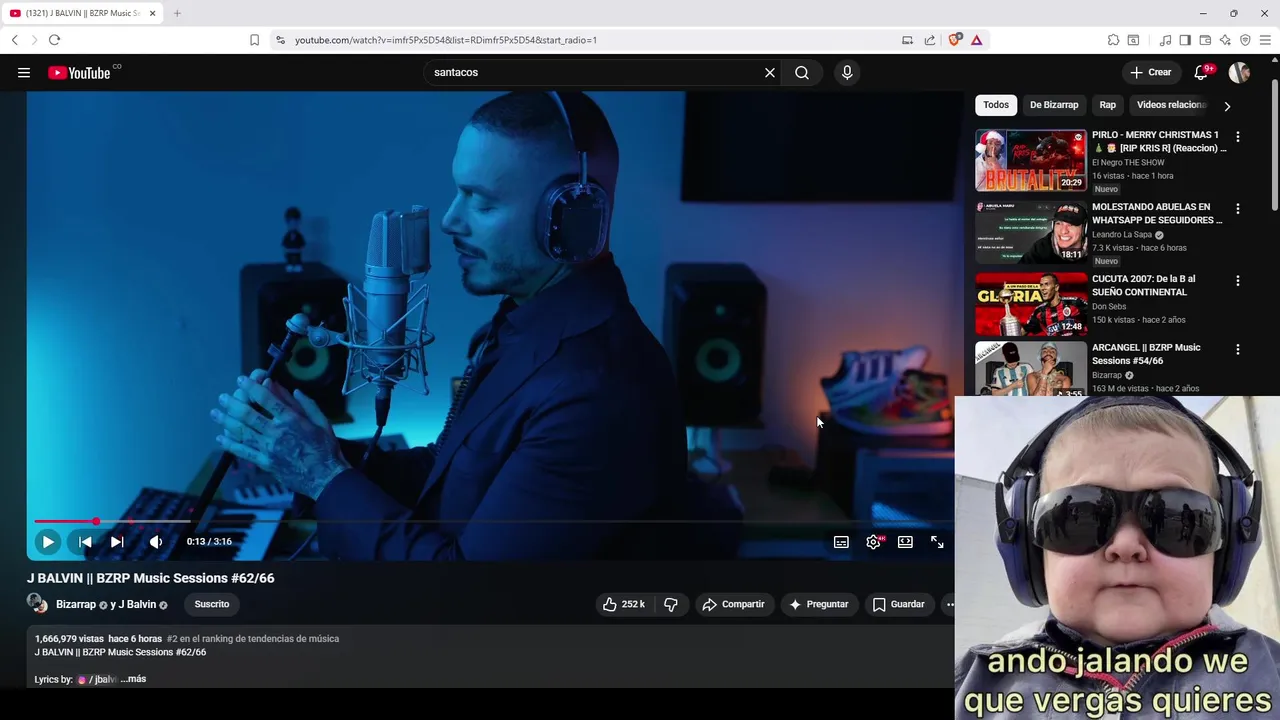Open the player settings gear
The image size is (1280, 720).
(x=873, y=542)
